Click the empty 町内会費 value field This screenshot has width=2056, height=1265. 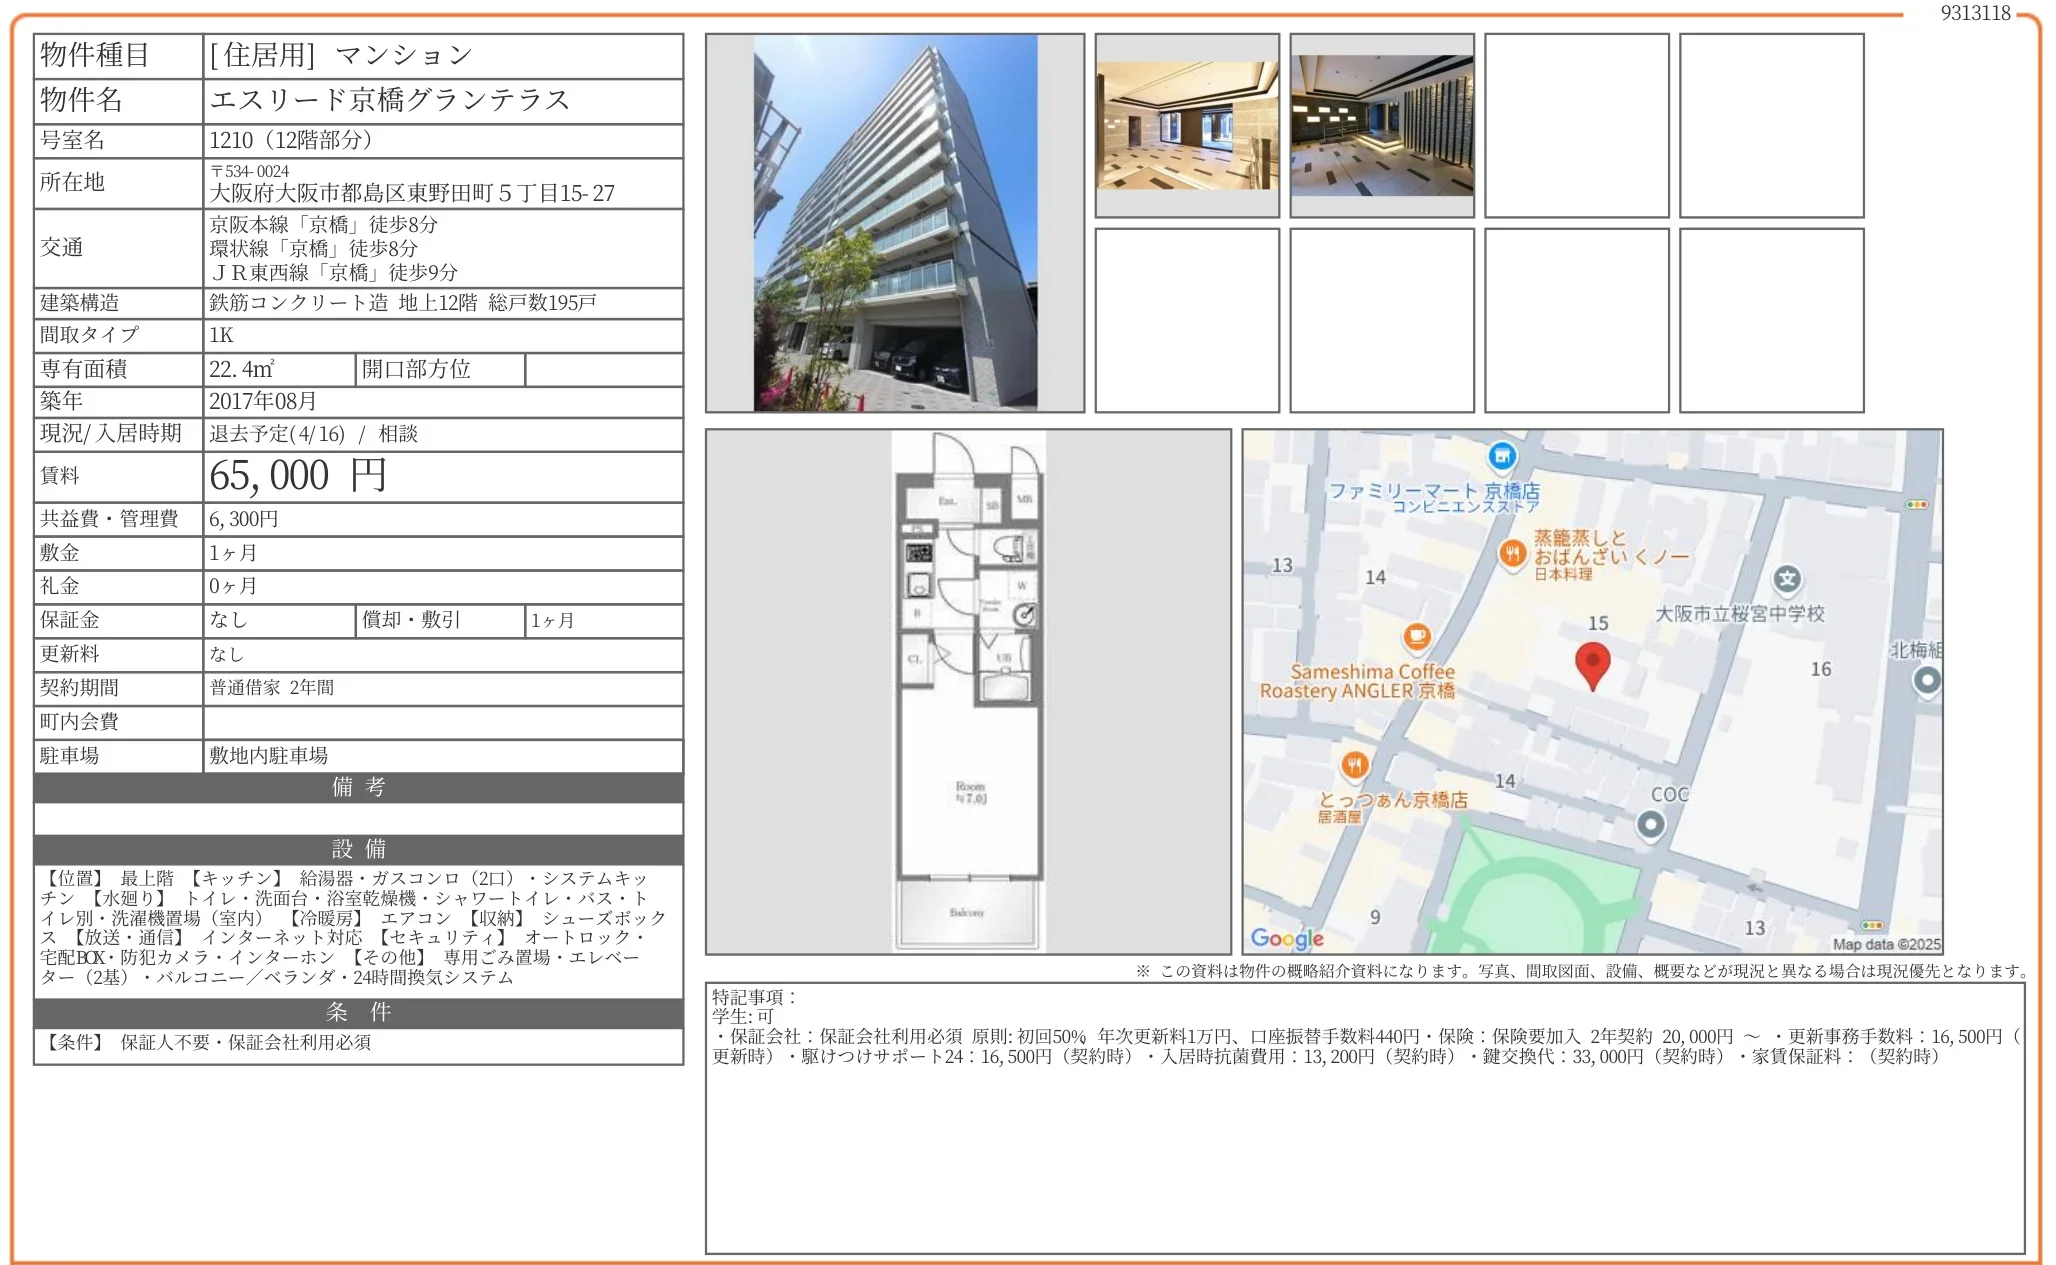click(442, 722)
